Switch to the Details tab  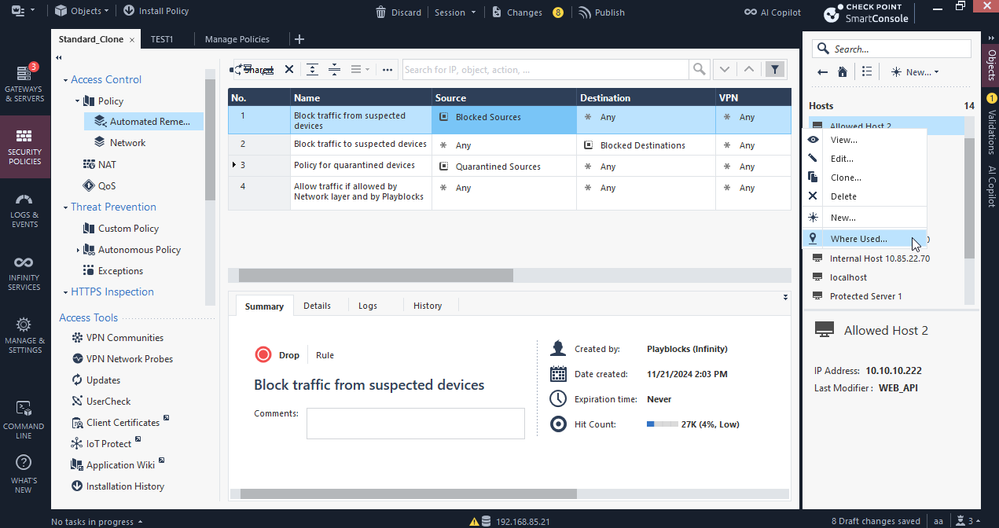317,306
